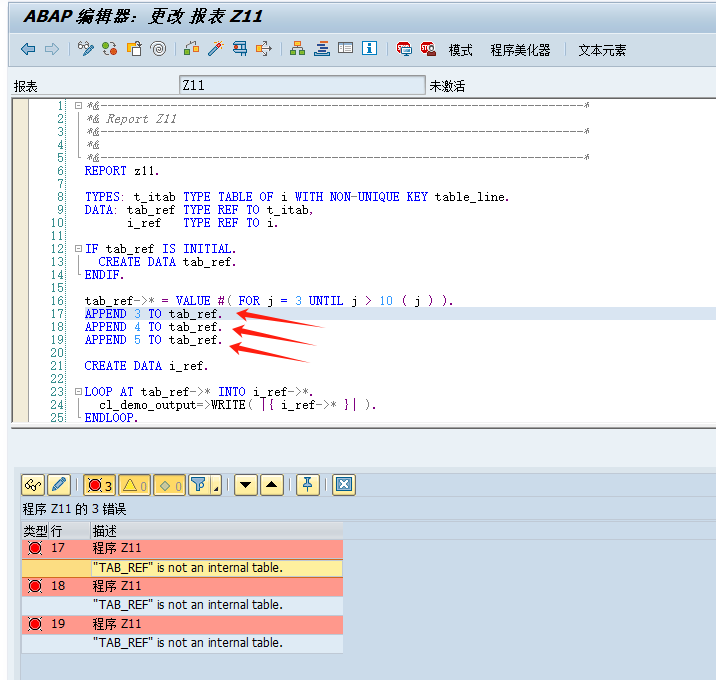Image resolution: width=716 pixels, height=680 pixels.
Task: Toggle Display/Change mode icon
Action: [85, 48]
